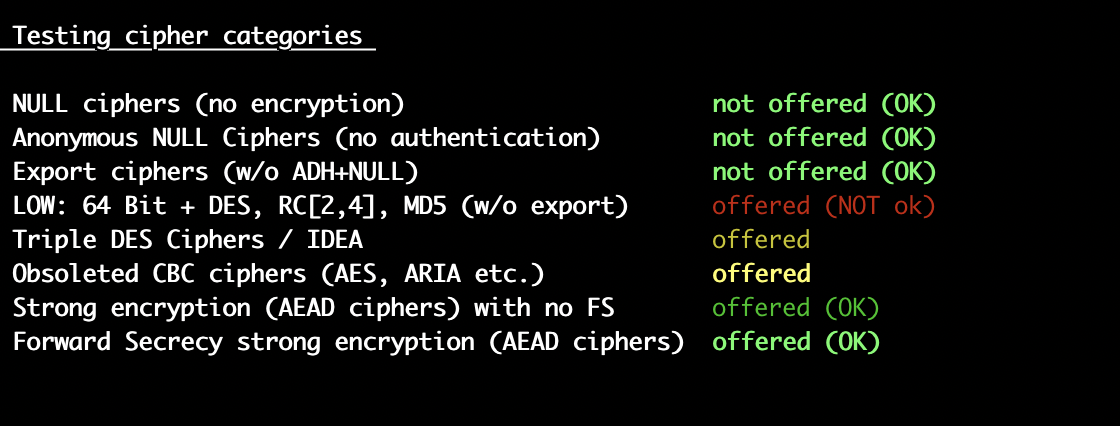Image resolution: width=1120 pixels, height=426 pixels.
Task: Click the word 'IDEA' in Triple DES line
Action: point(335,240)
